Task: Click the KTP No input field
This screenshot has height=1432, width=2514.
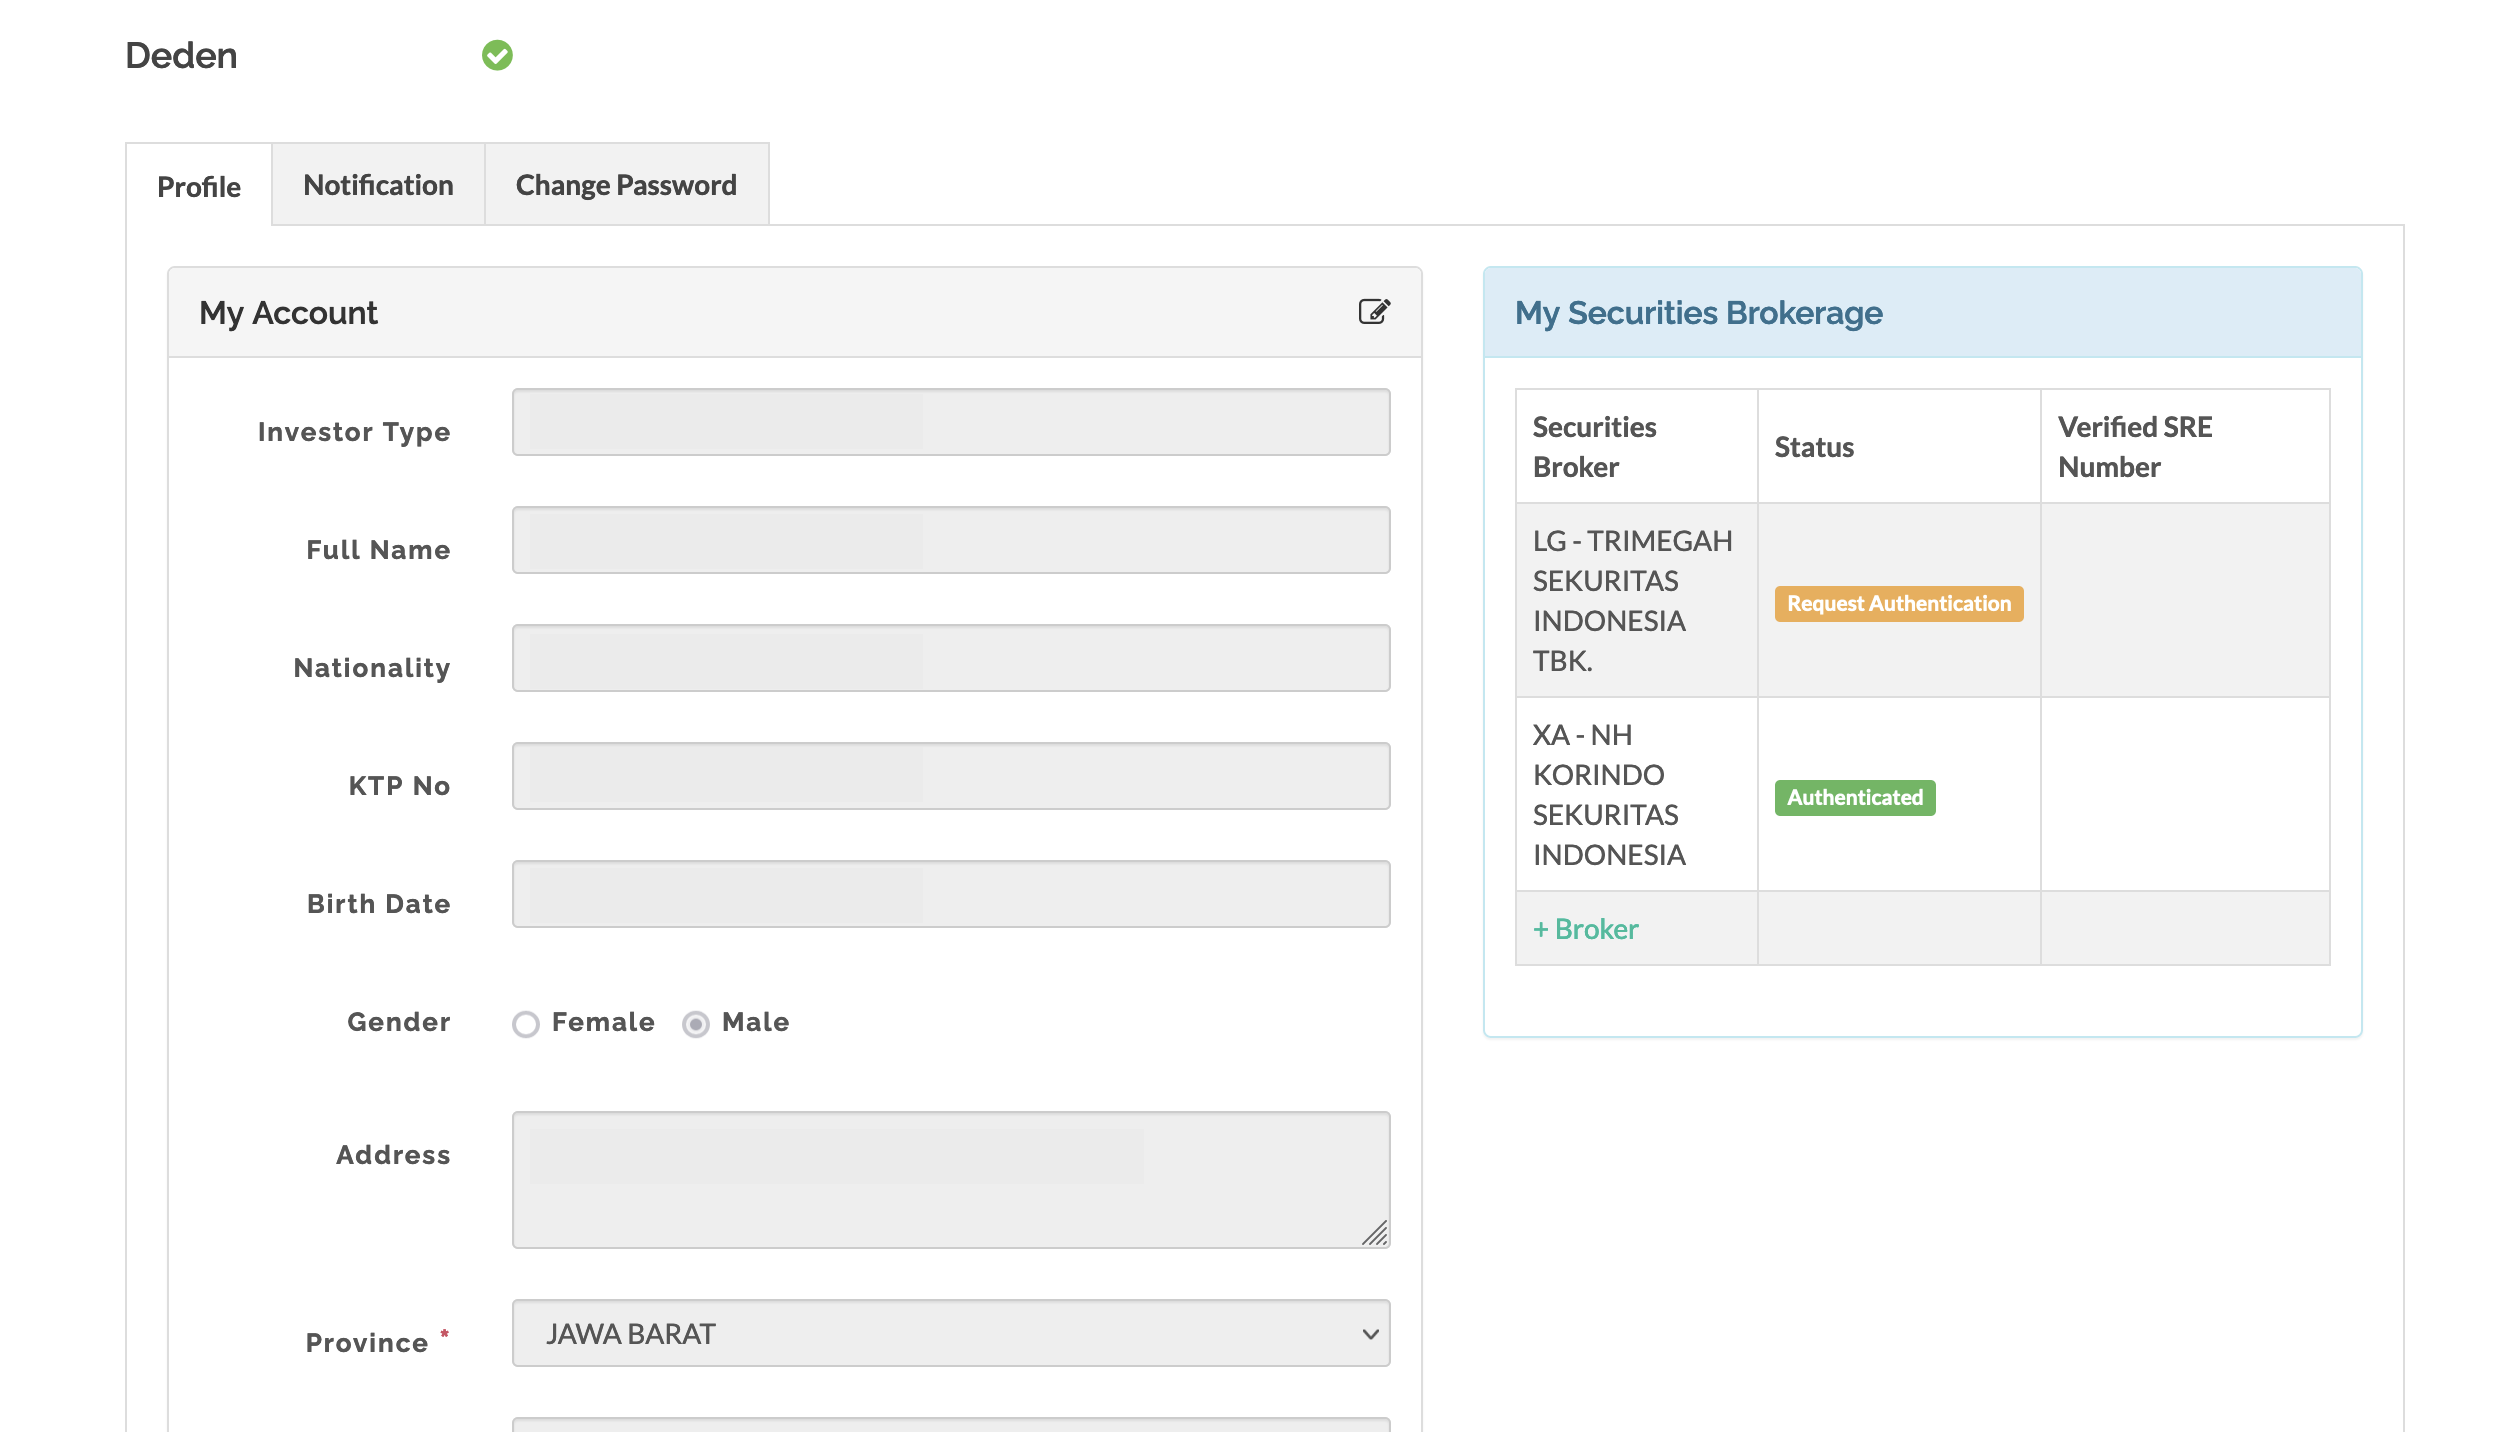Action: [950, 776]
